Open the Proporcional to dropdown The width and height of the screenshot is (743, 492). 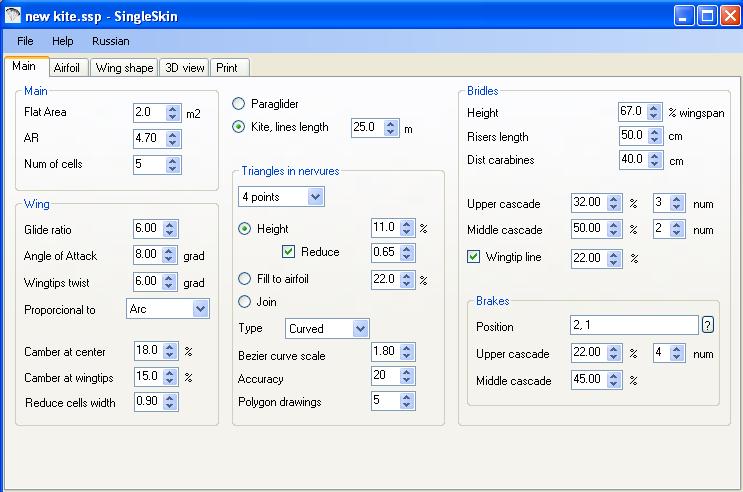(201, 310)
